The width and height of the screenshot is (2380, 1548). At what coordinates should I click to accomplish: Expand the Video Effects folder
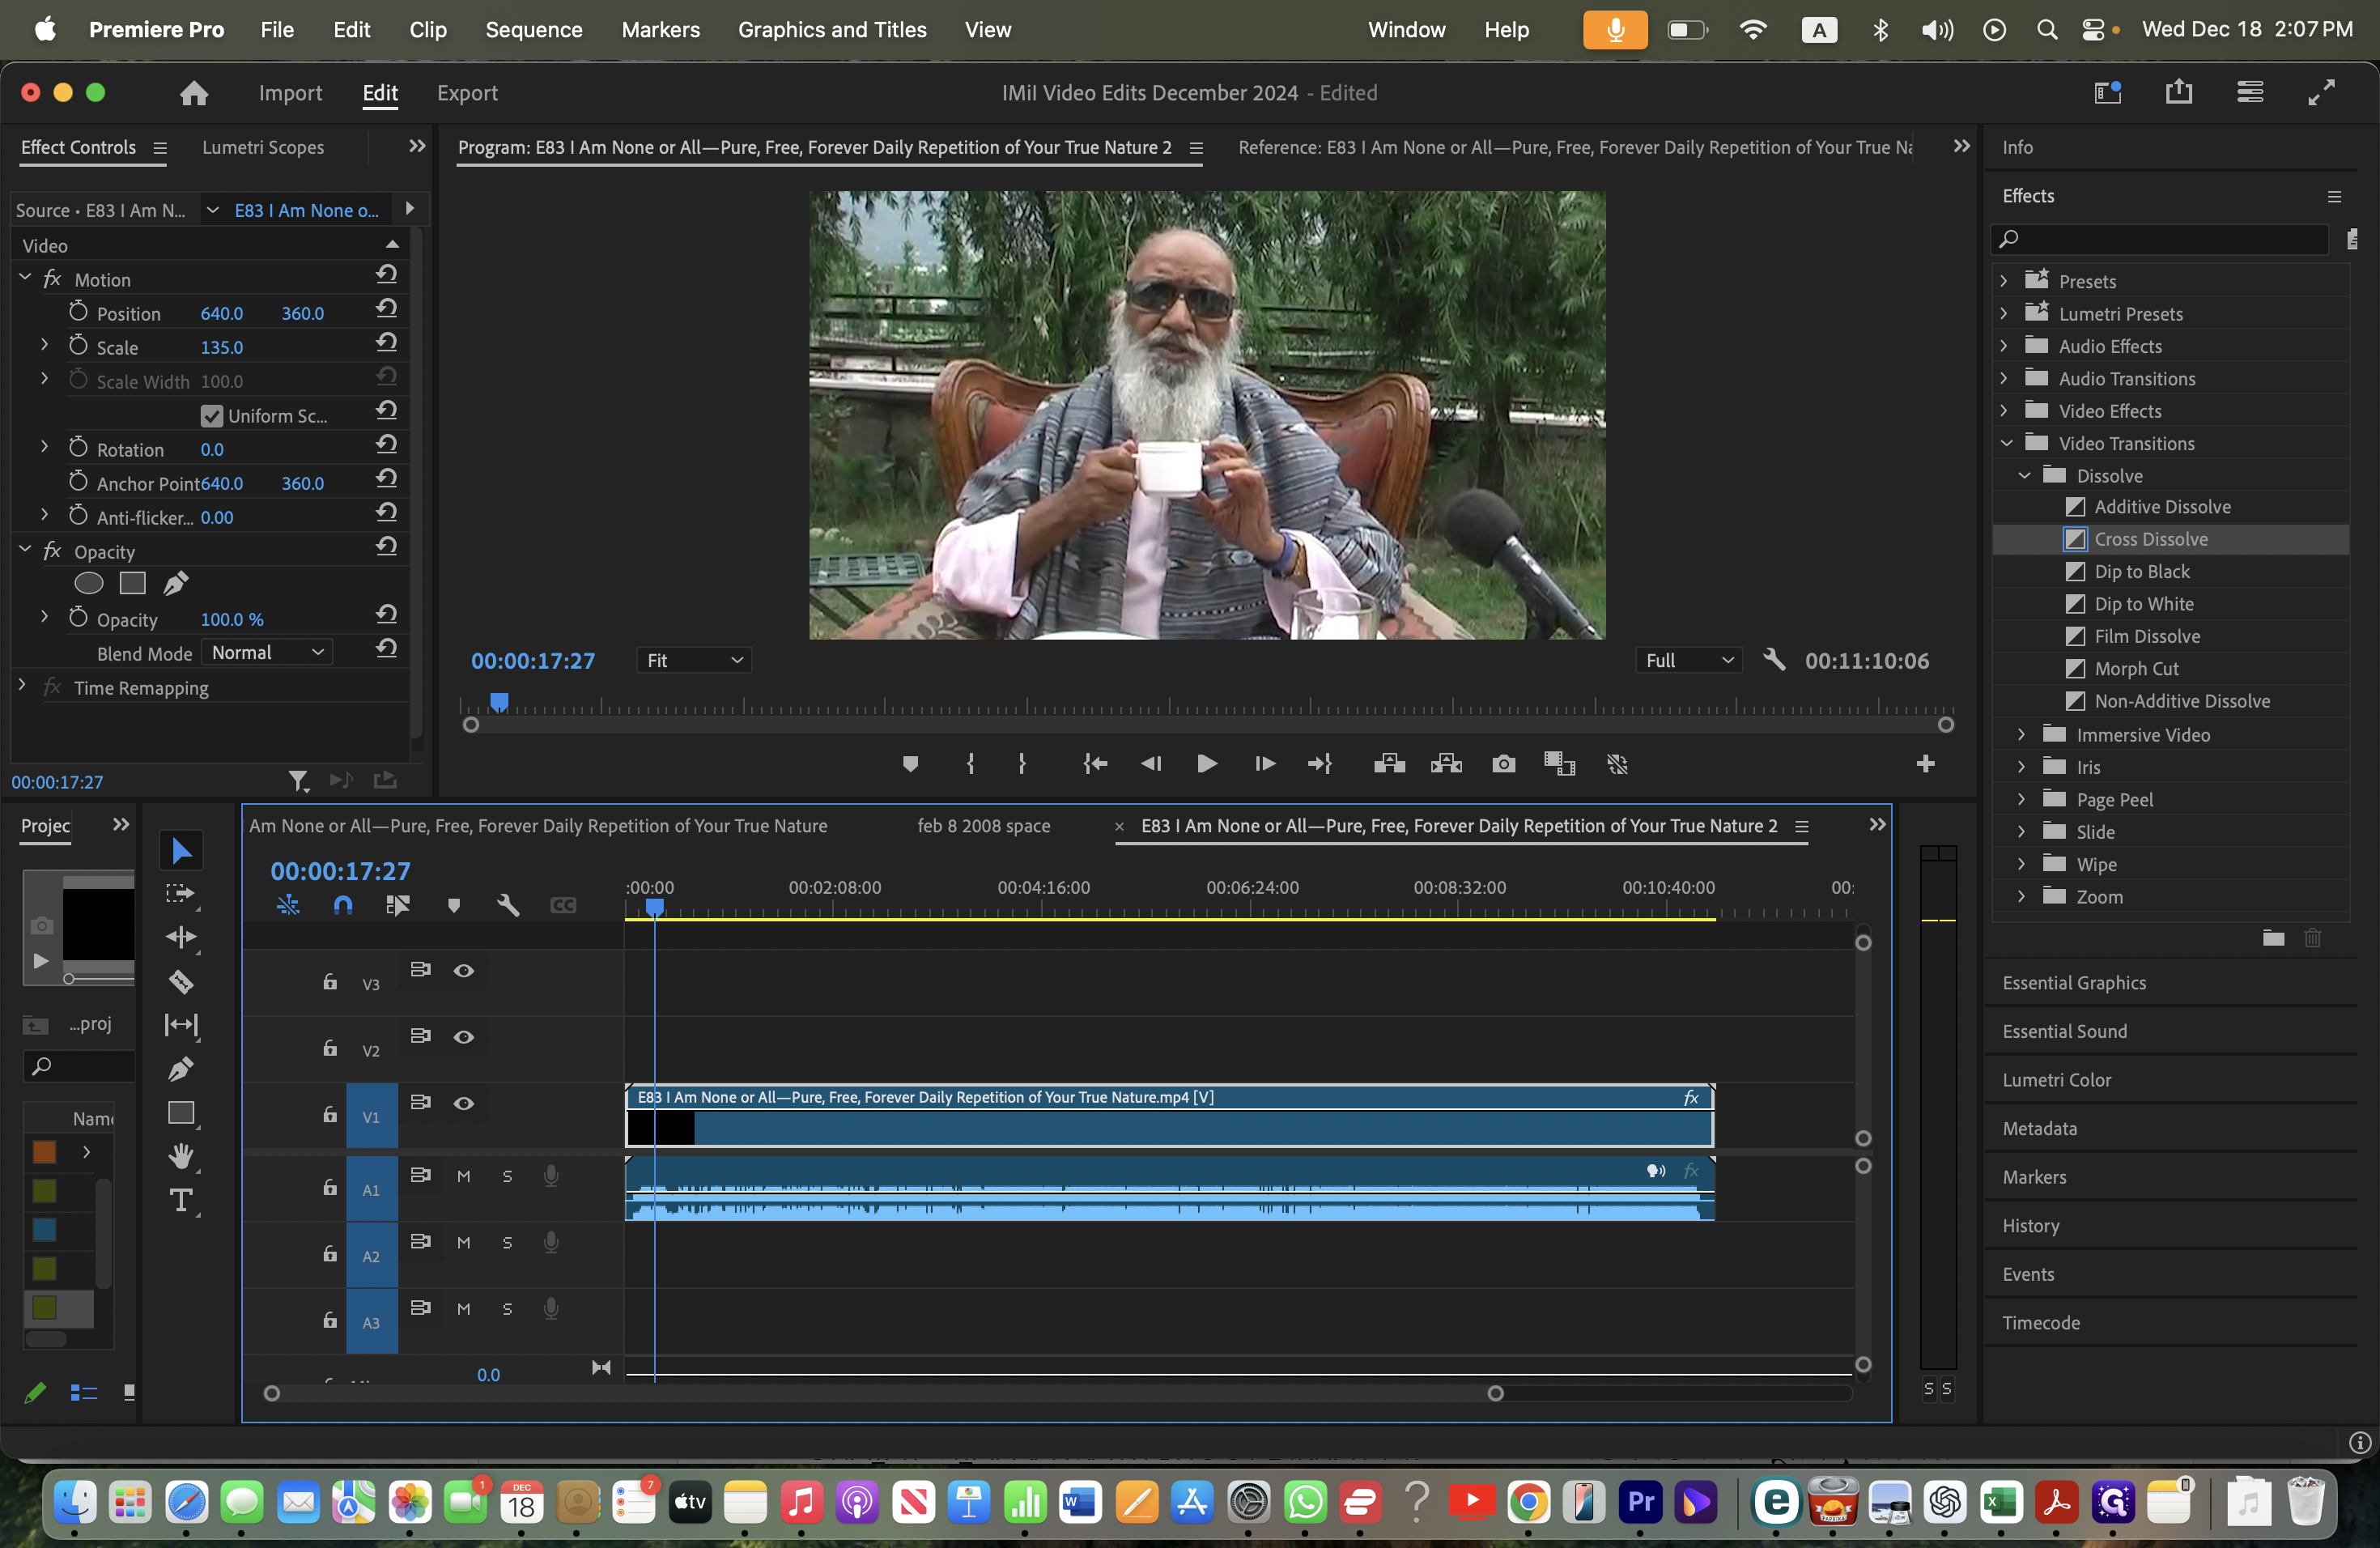(x=2004, y=411)
